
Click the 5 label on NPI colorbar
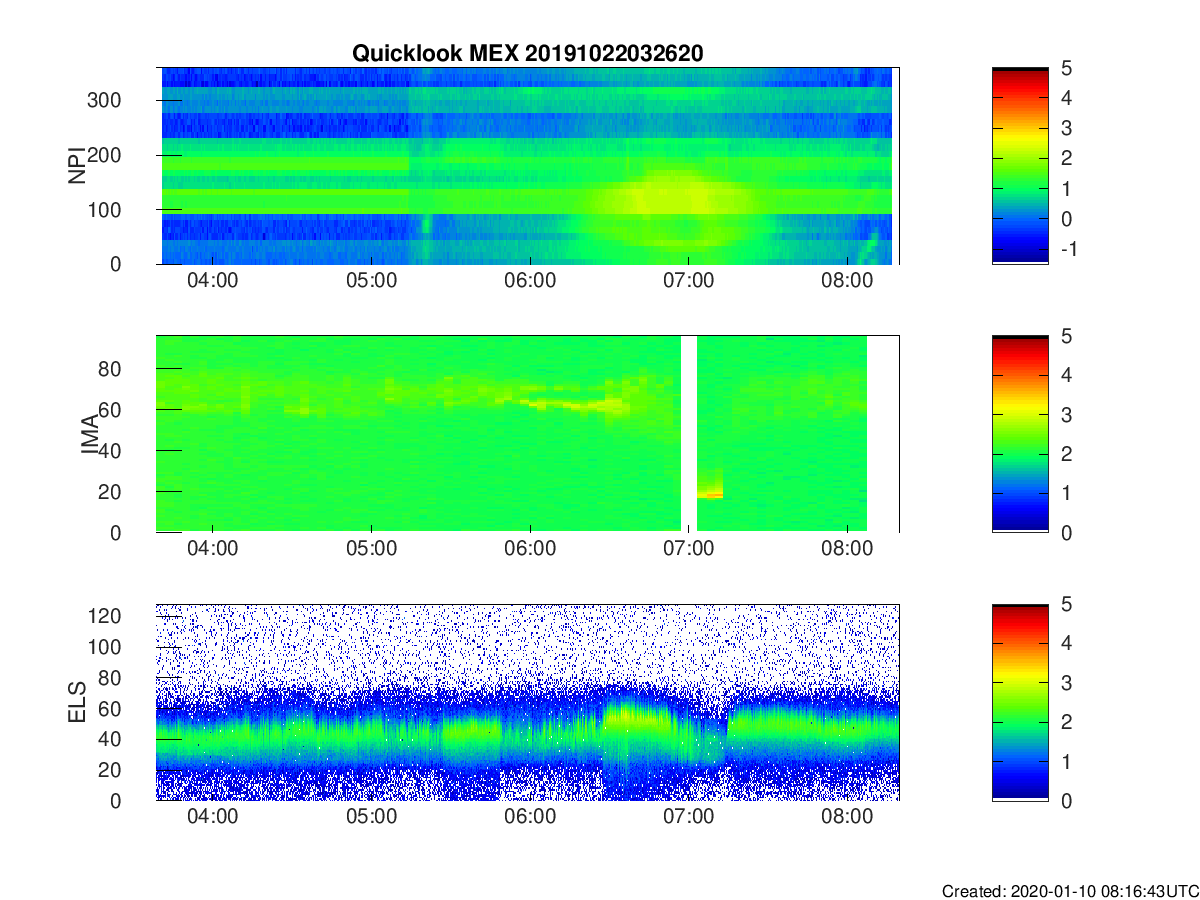1065,68
